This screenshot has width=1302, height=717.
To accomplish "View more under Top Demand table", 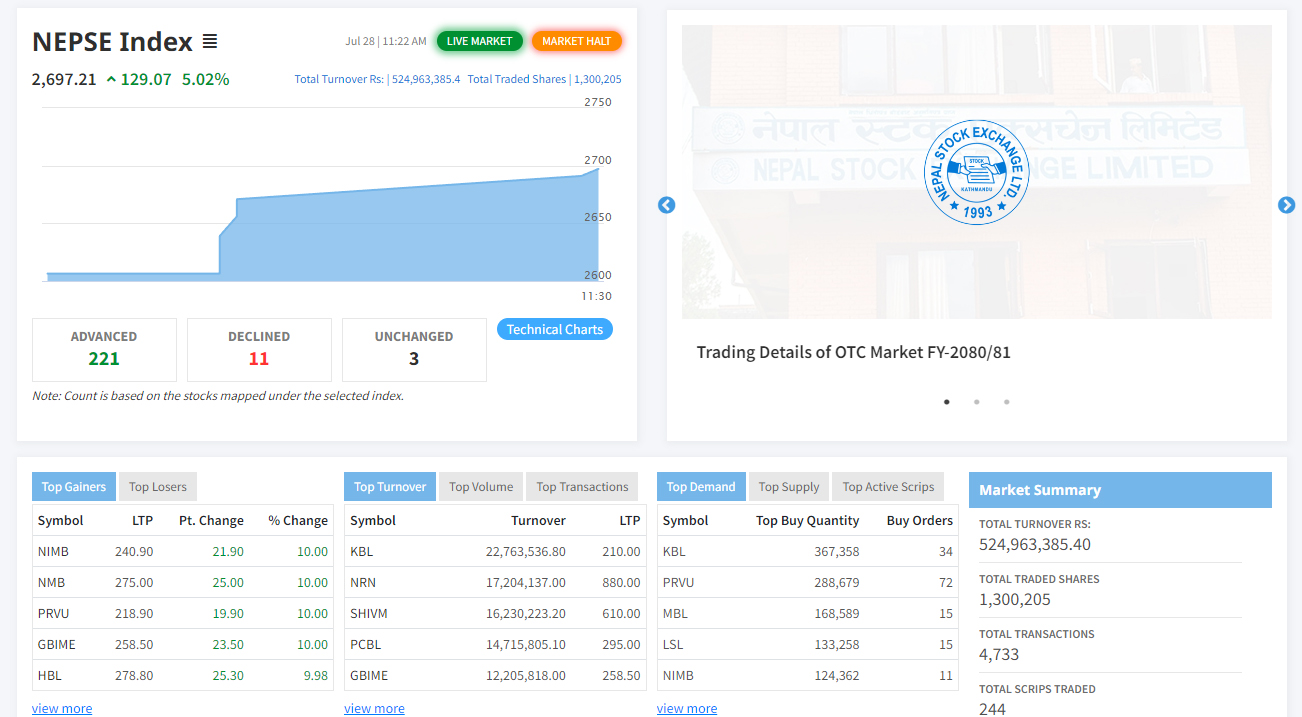I will click(x=687, y=708).
